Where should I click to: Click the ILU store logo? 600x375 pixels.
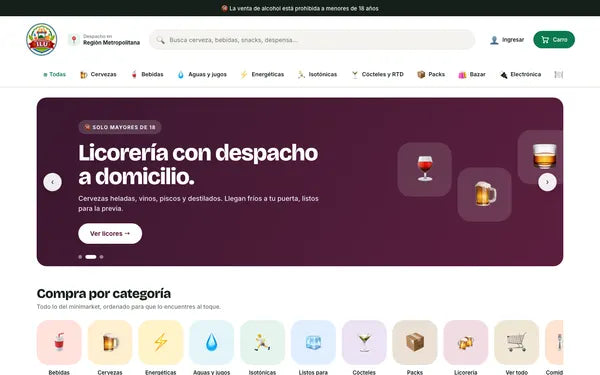42,39
